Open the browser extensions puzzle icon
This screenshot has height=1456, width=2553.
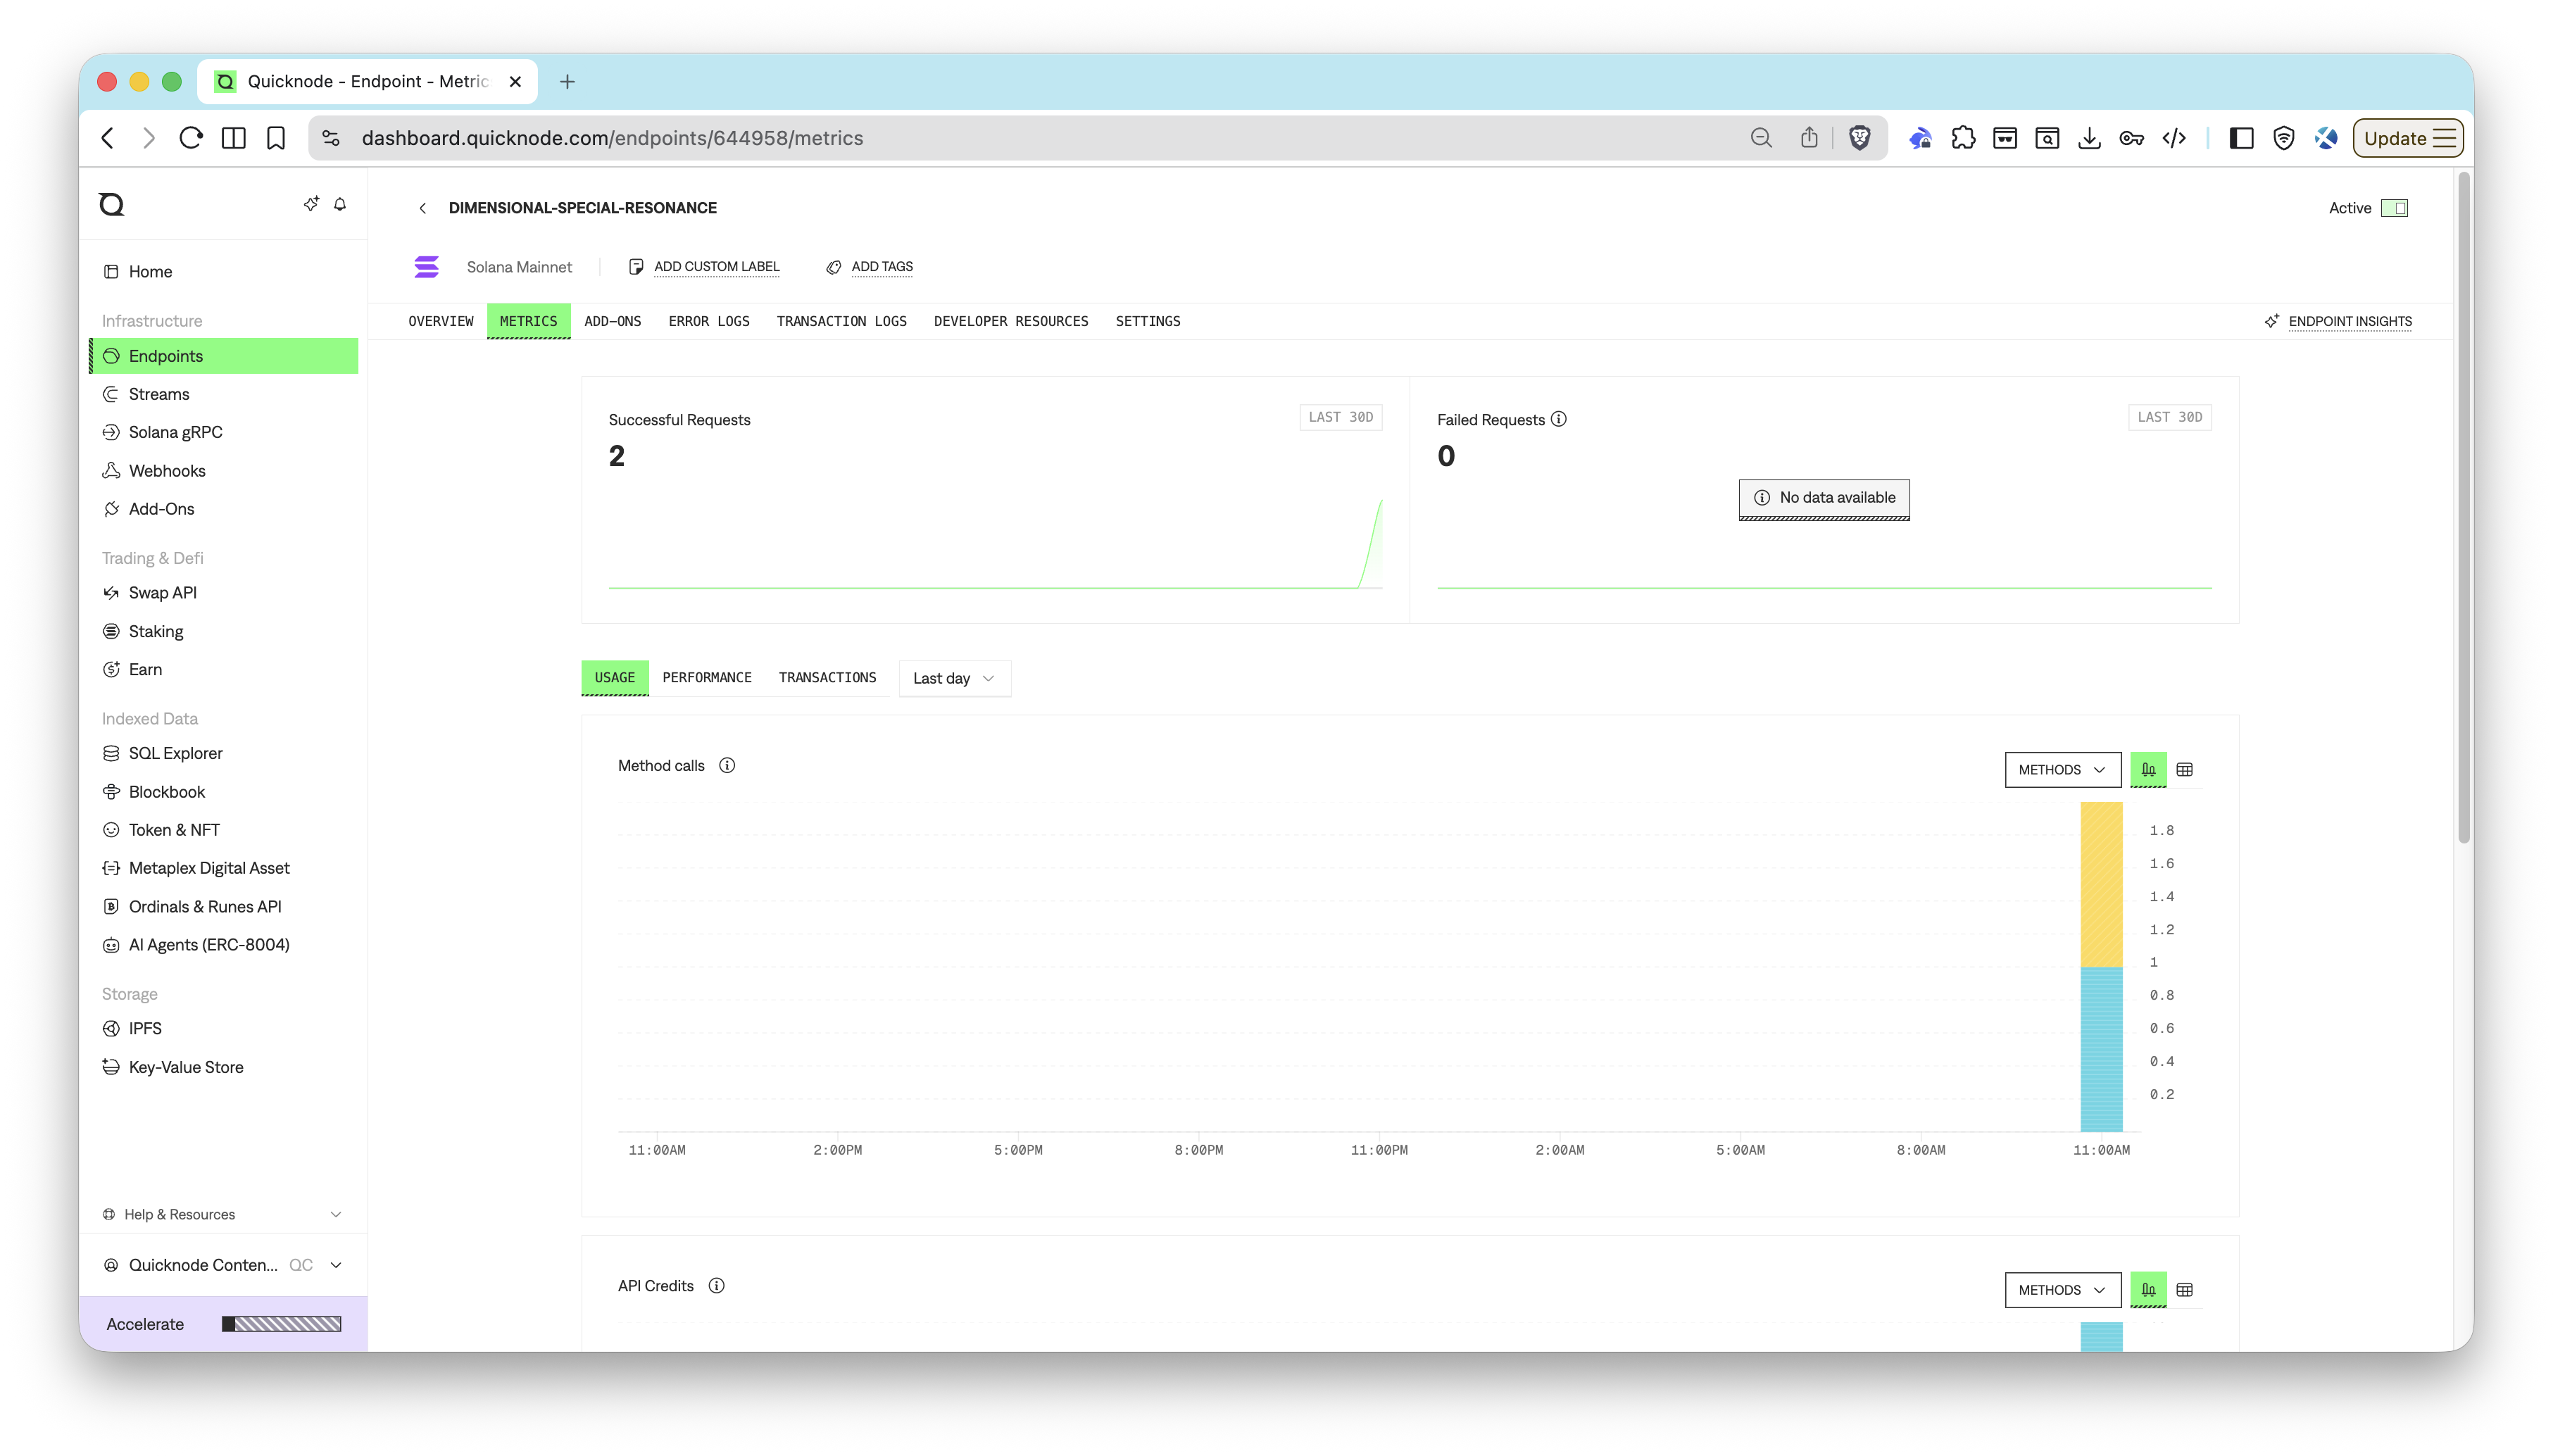tap(1963, 138)
